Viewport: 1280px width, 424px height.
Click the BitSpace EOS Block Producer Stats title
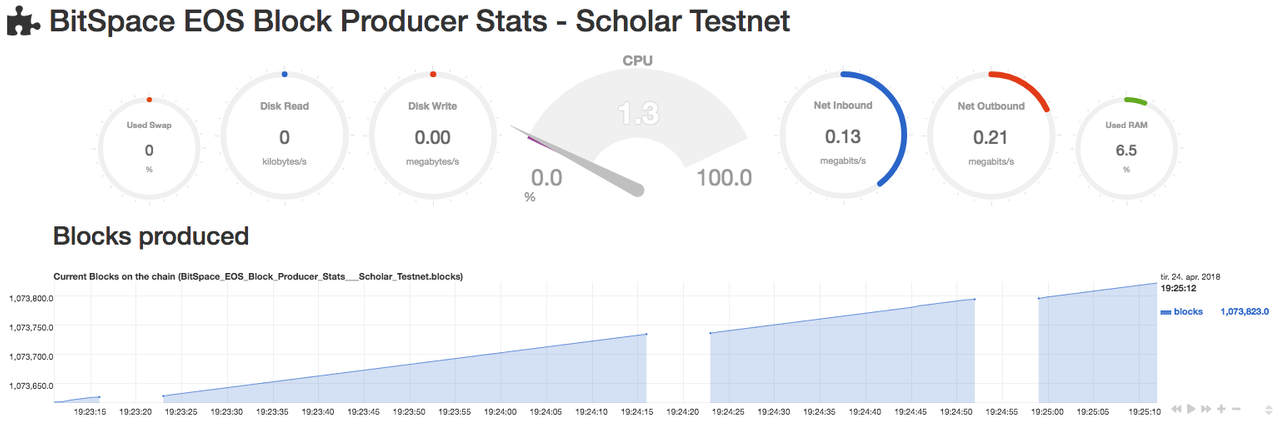(x=420, y=22)
